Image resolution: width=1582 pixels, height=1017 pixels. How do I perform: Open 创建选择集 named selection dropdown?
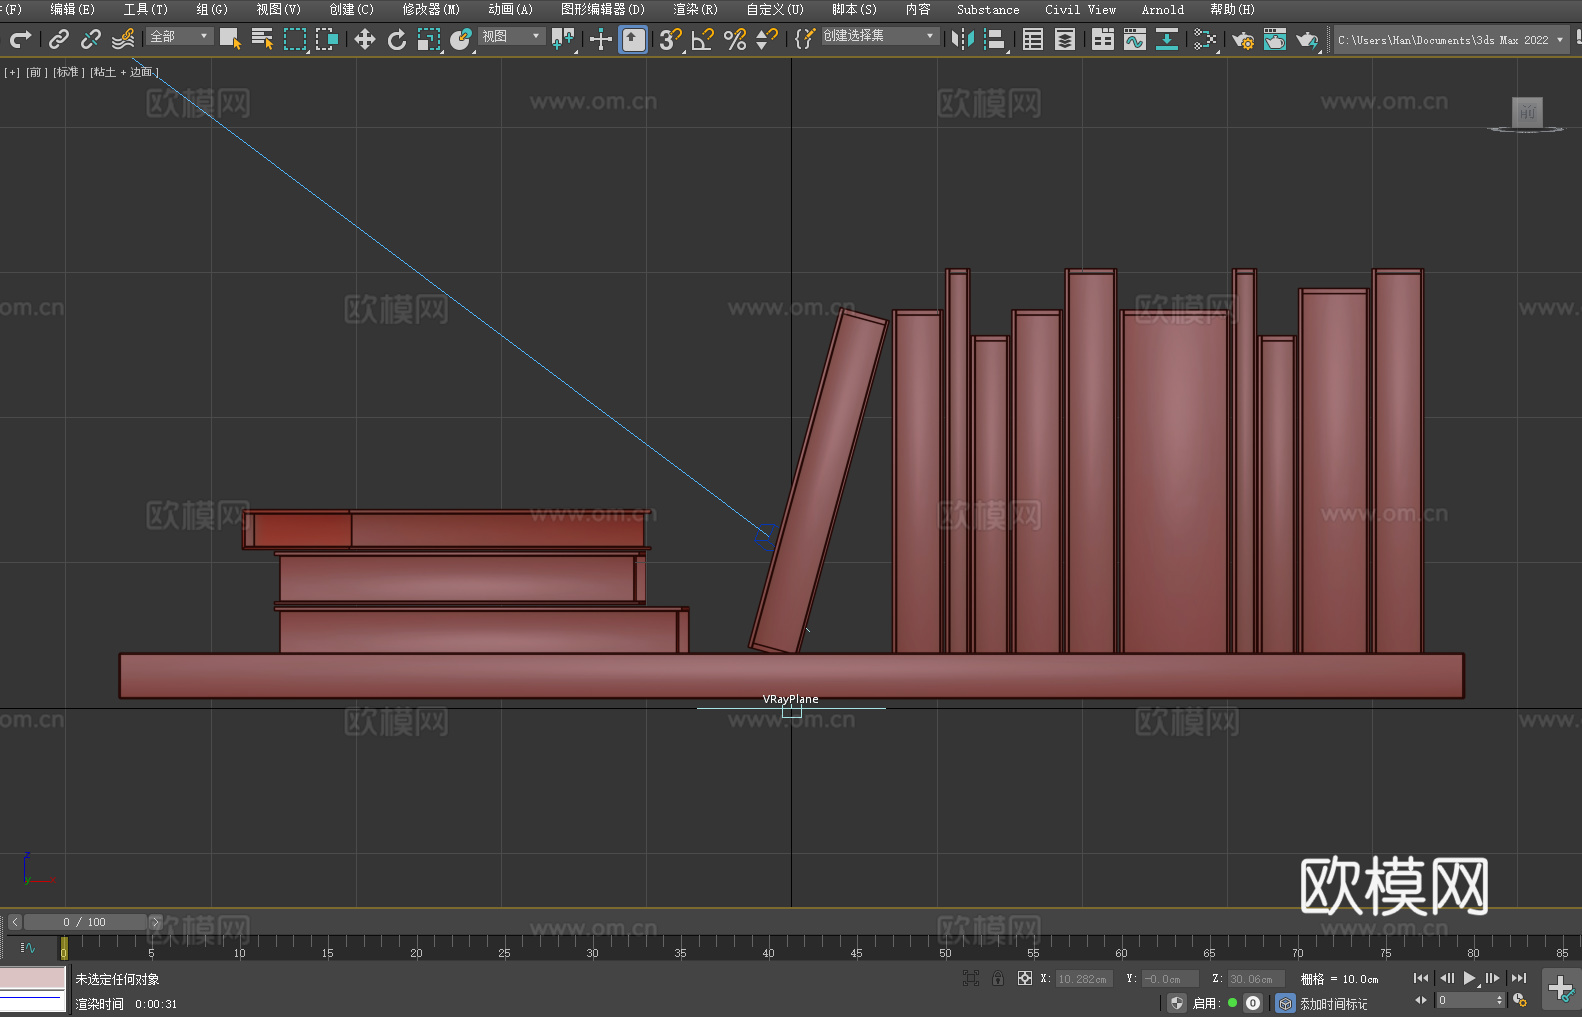[880, 36]
